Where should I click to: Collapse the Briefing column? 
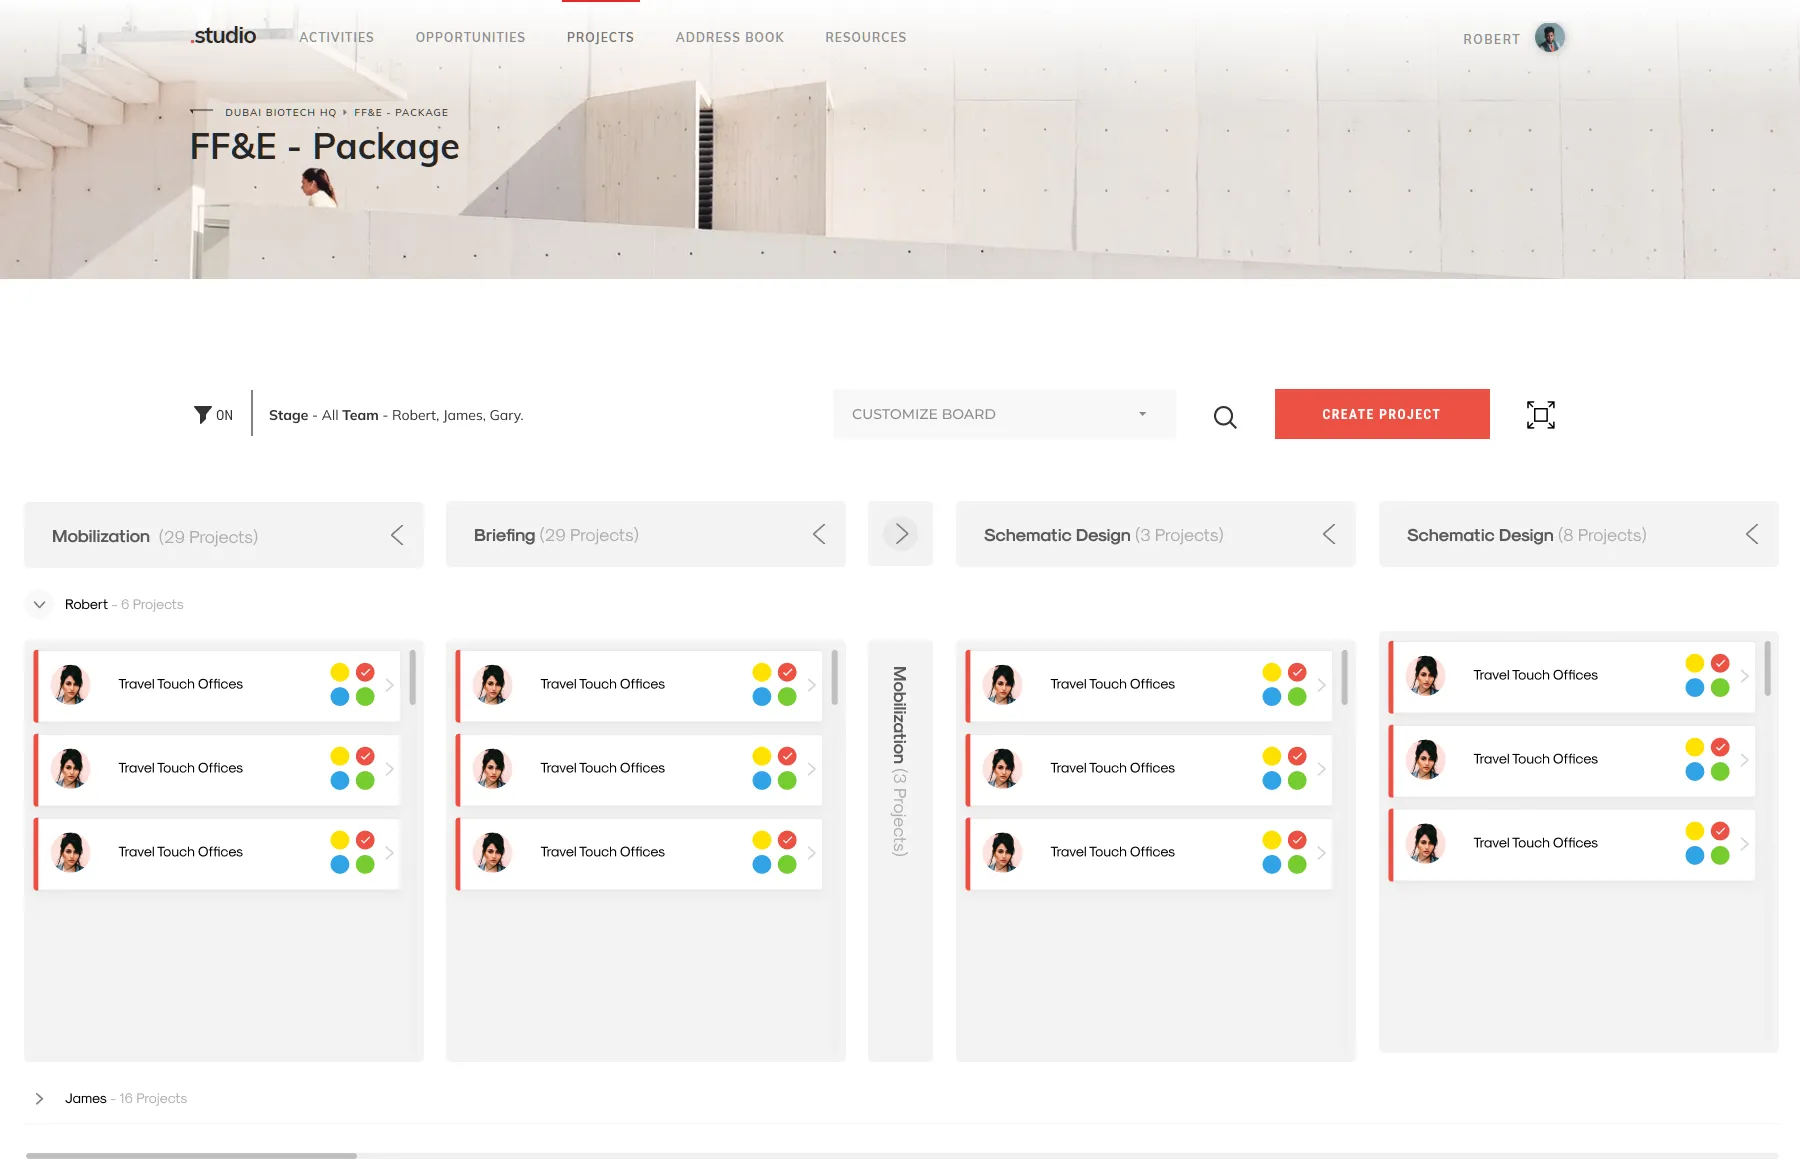(x=819, y=534)
